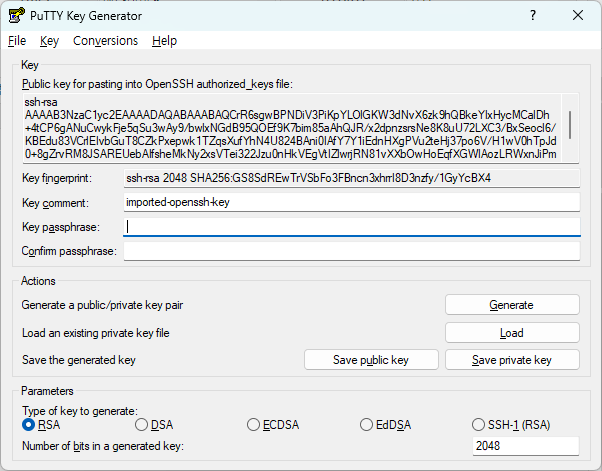Open the Conversions menu

pos(105,41)
